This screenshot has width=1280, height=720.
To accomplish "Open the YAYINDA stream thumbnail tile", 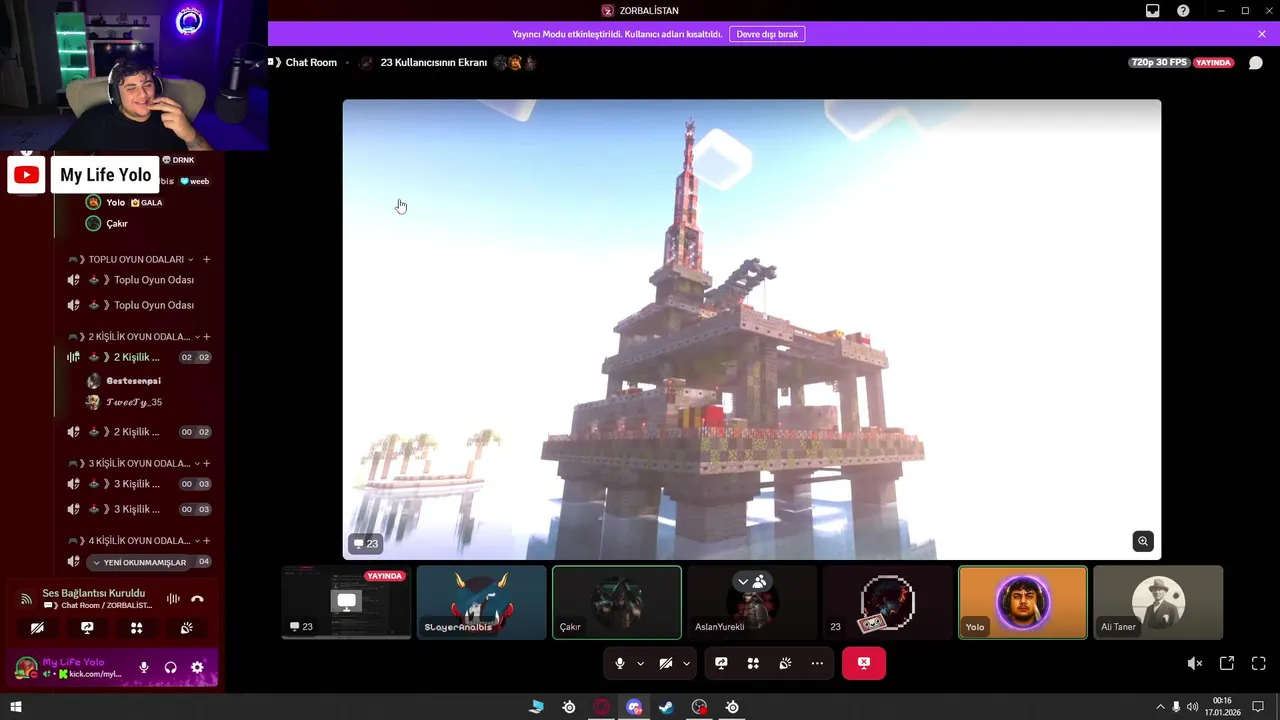I will (x=346, y=603).
